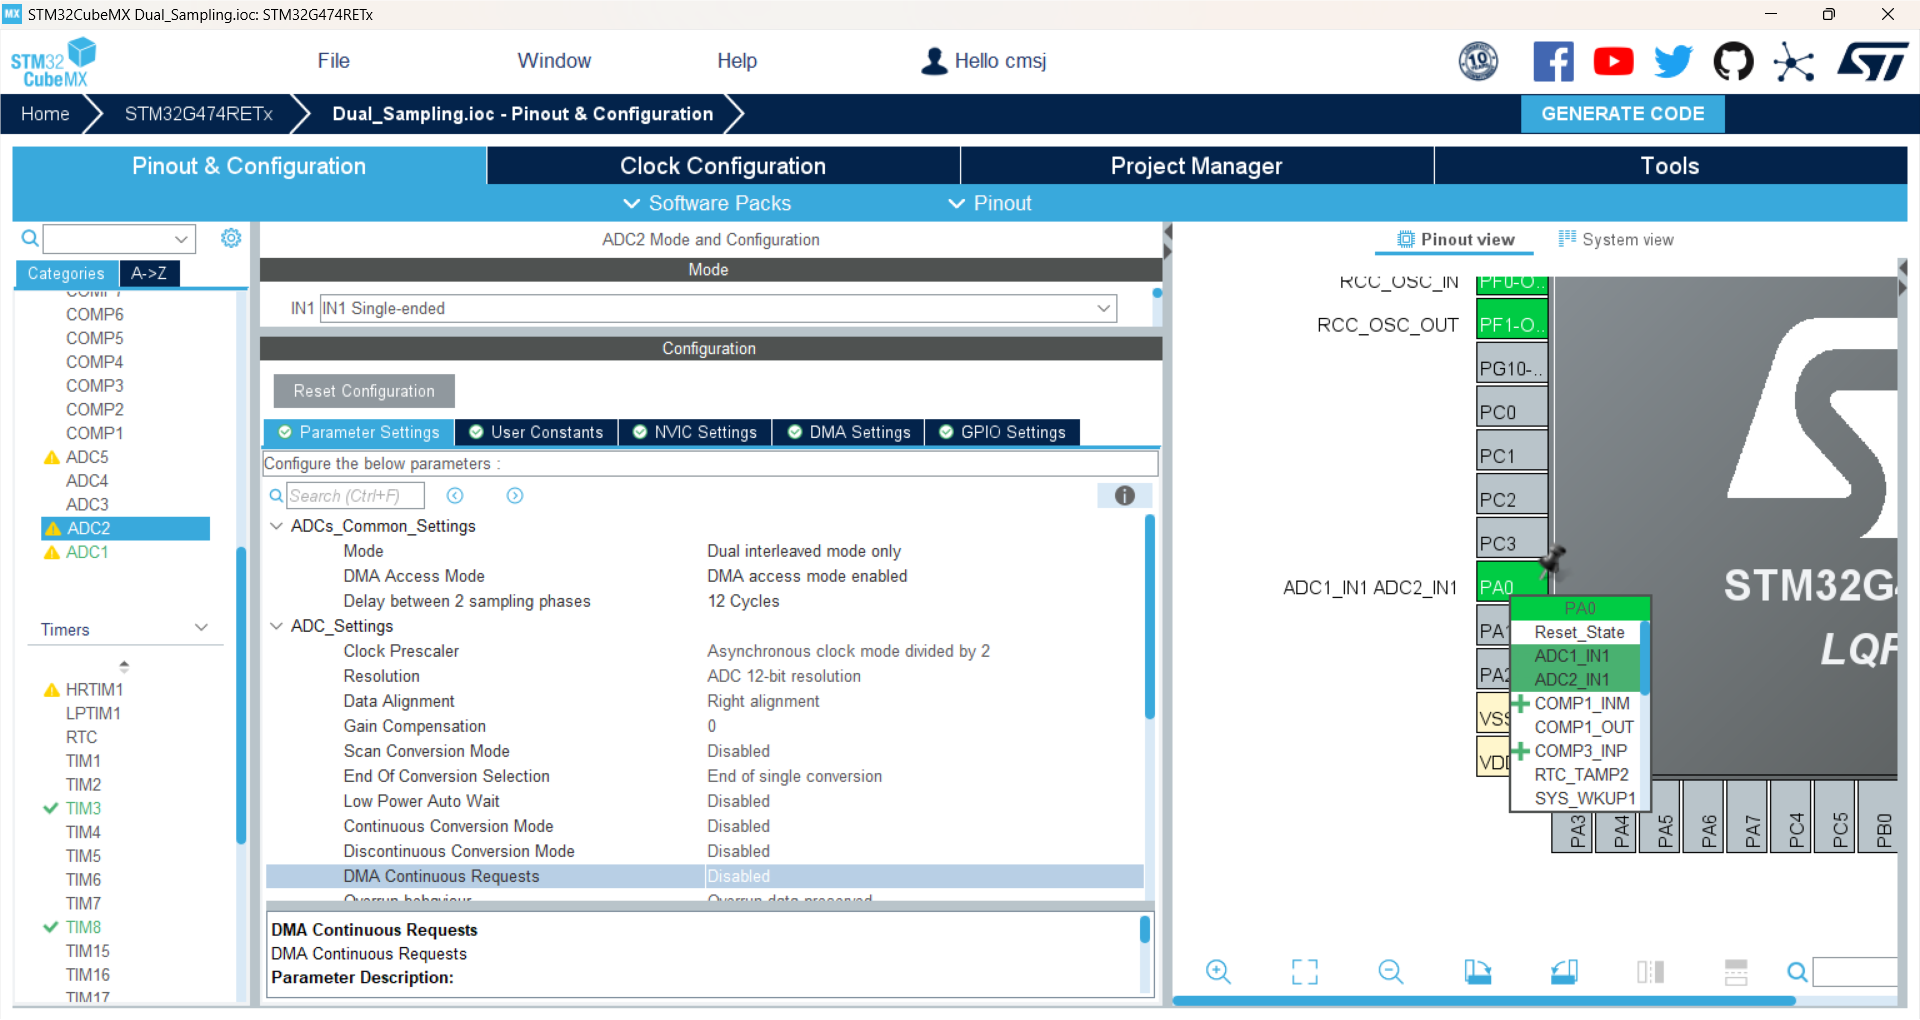1920x1020 pixels.
Task: Open the categories settings gear icon
Action: 231,238
